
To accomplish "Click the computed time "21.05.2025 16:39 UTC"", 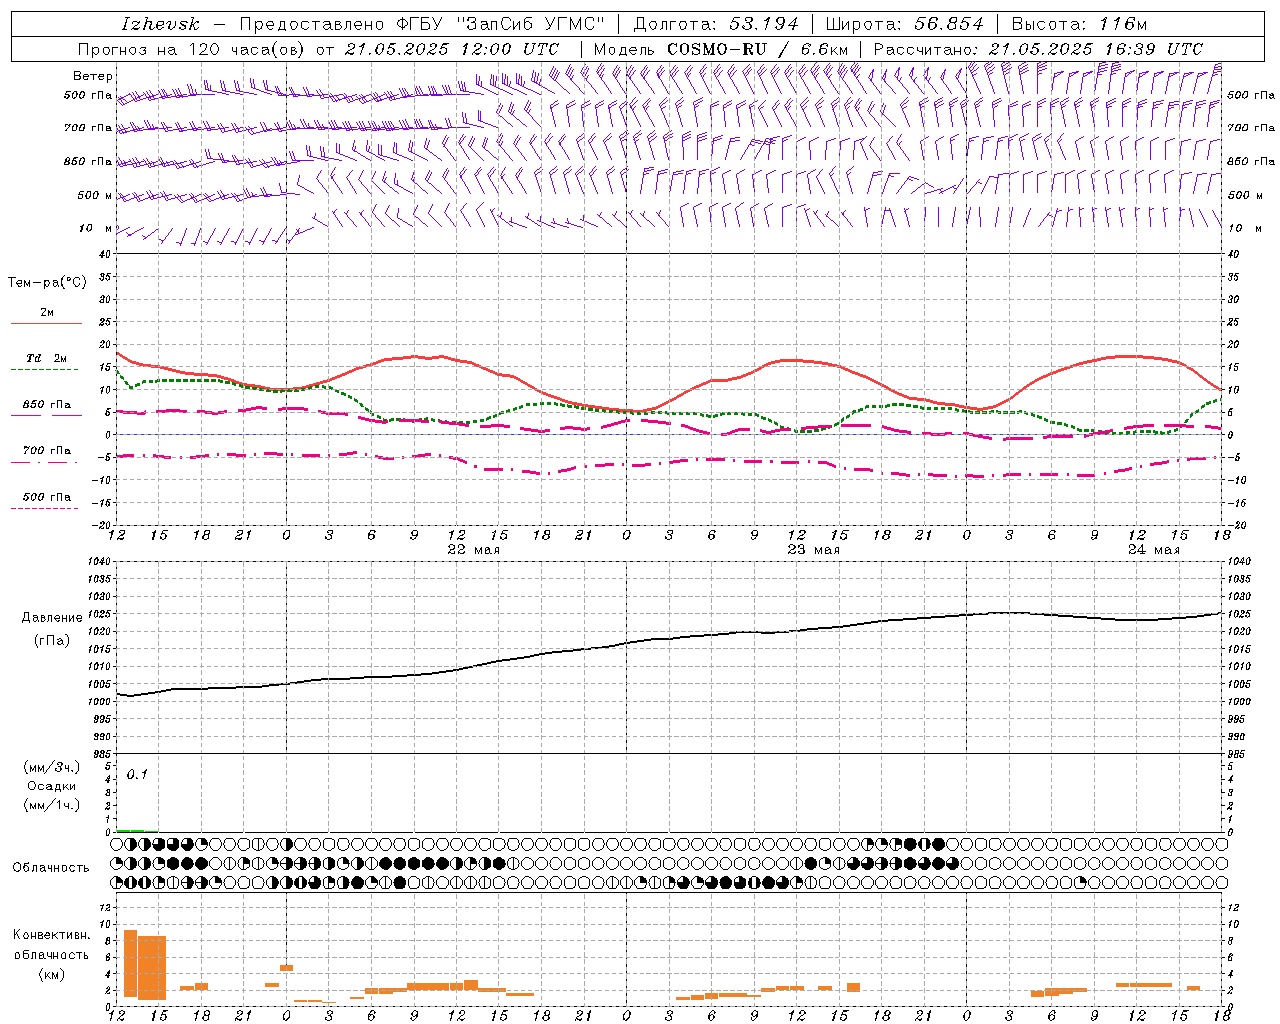I will (1096, 49).
